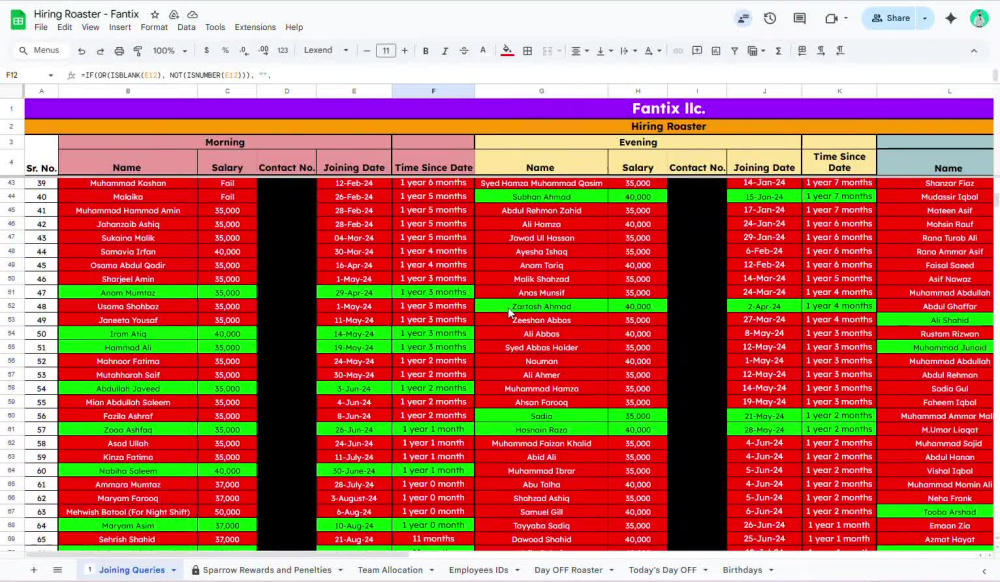Open the all sheets list icon
The image size is (1000, 582).
pos(57,570)
